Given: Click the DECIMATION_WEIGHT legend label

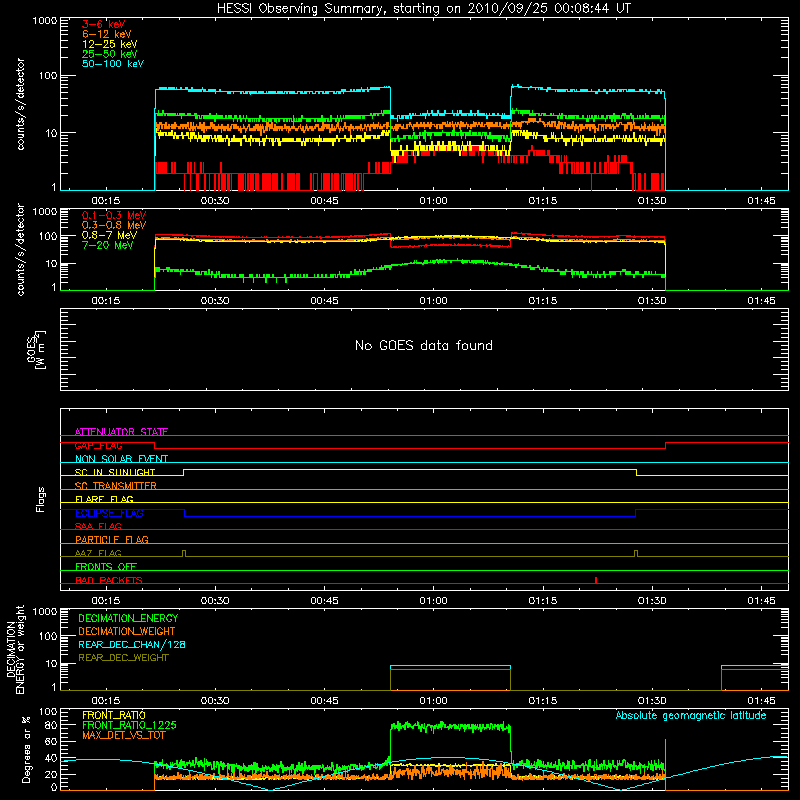Looking at the screenshot, I should click(127, 632).
